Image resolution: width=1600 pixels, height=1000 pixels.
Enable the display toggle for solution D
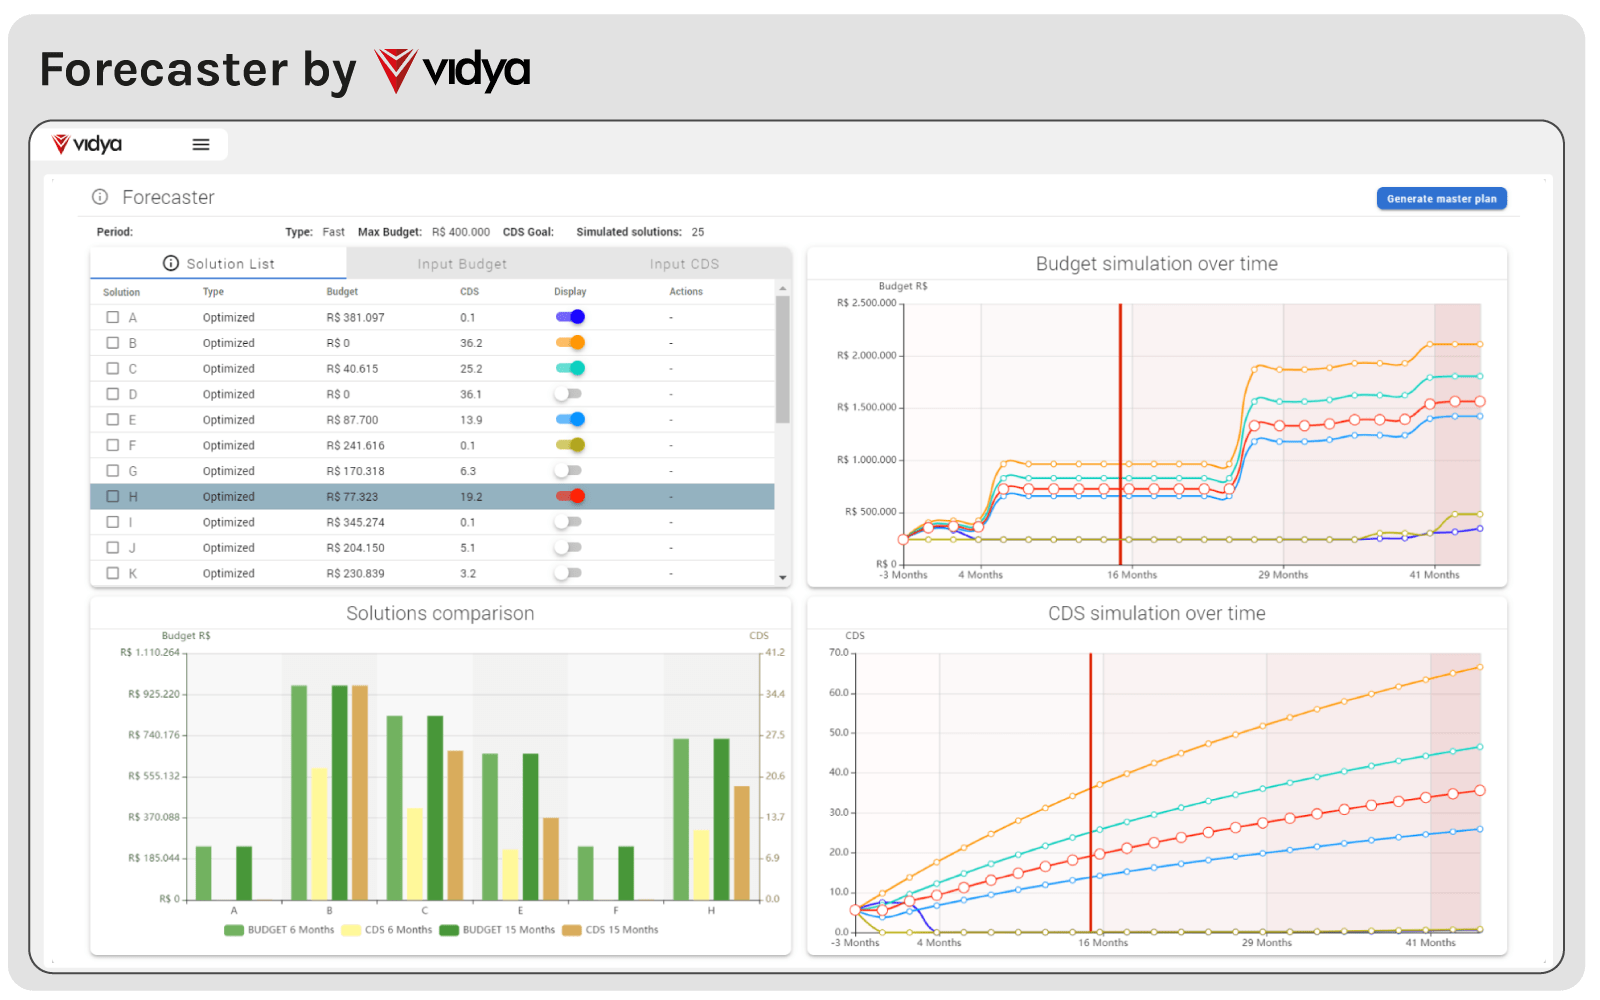(x=569, y=394)
